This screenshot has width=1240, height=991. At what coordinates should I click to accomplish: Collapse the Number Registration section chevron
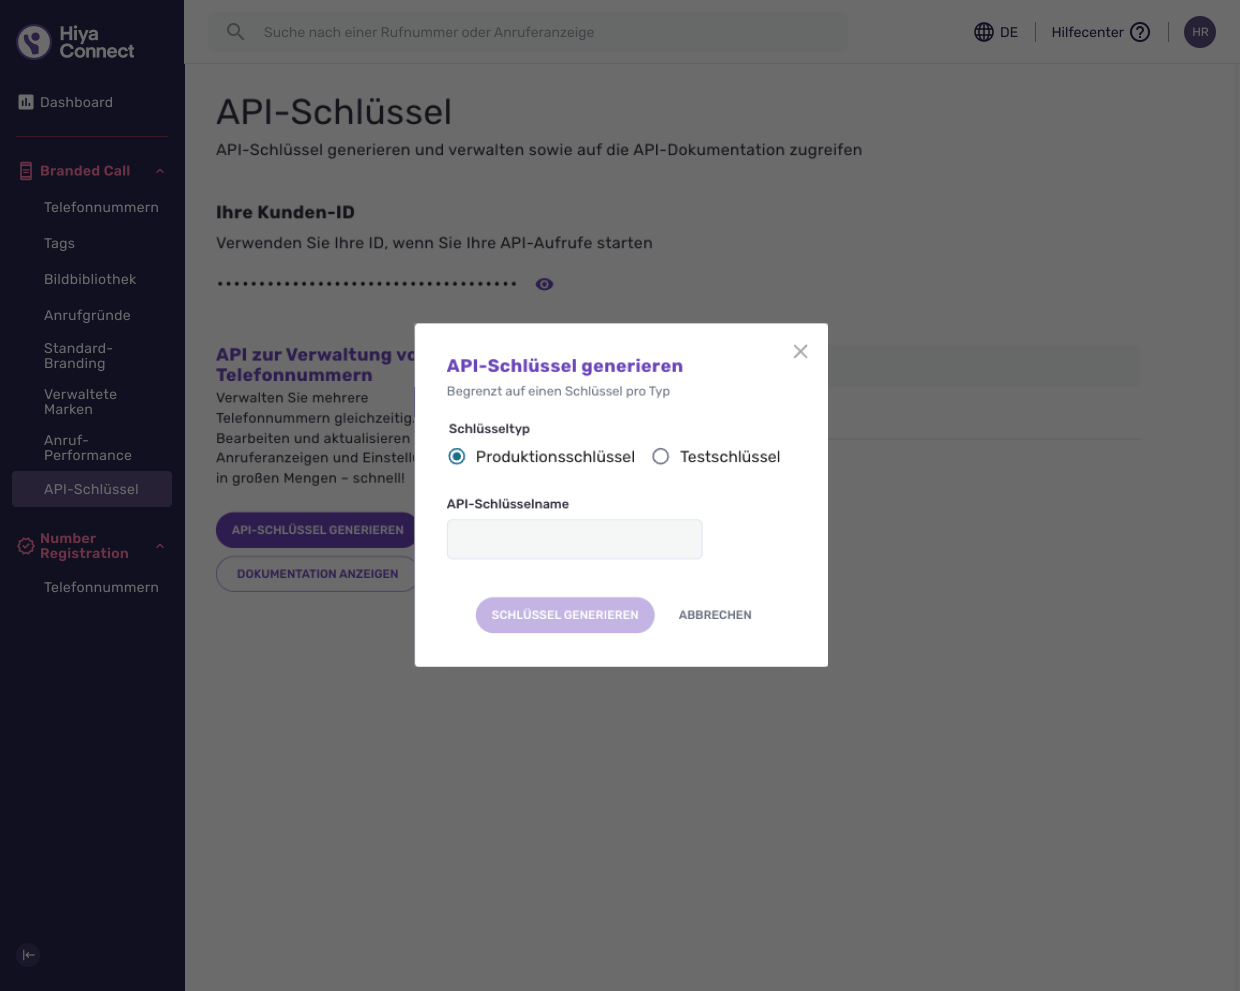[x=160, y=546]
